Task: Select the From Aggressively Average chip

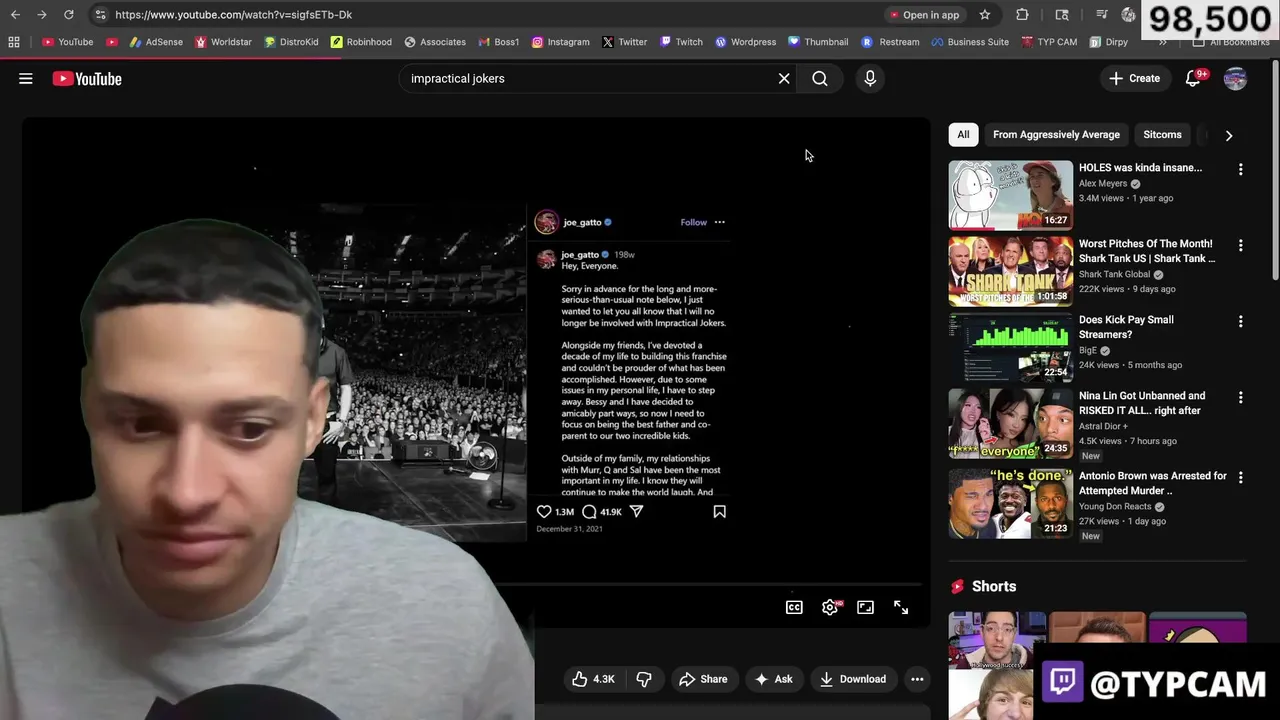Action: [1056, 134]
